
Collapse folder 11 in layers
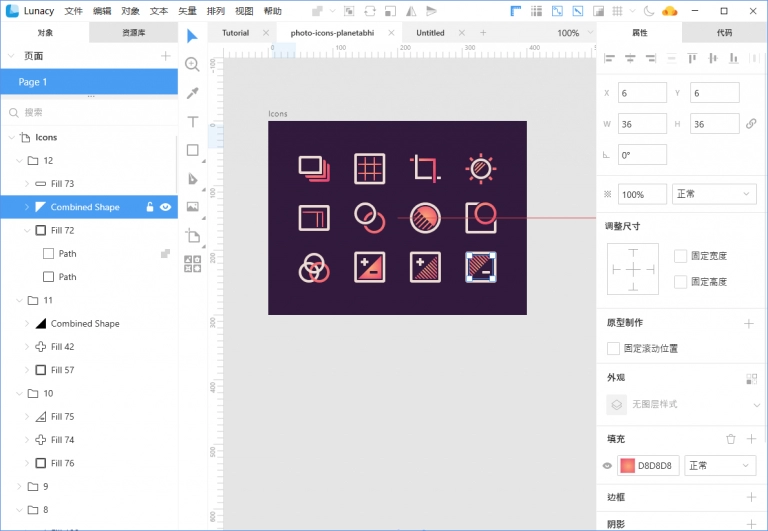[x=19, y=300]
